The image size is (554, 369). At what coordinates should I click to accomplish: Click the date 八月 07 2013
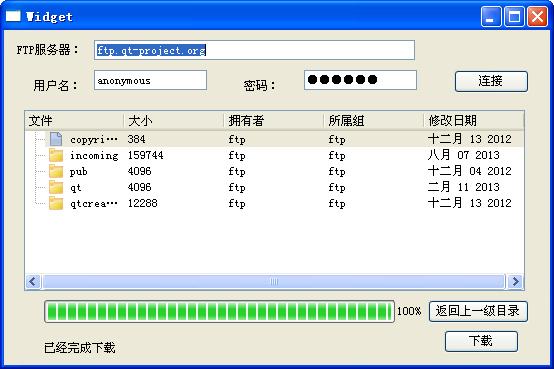click(463, 155)
